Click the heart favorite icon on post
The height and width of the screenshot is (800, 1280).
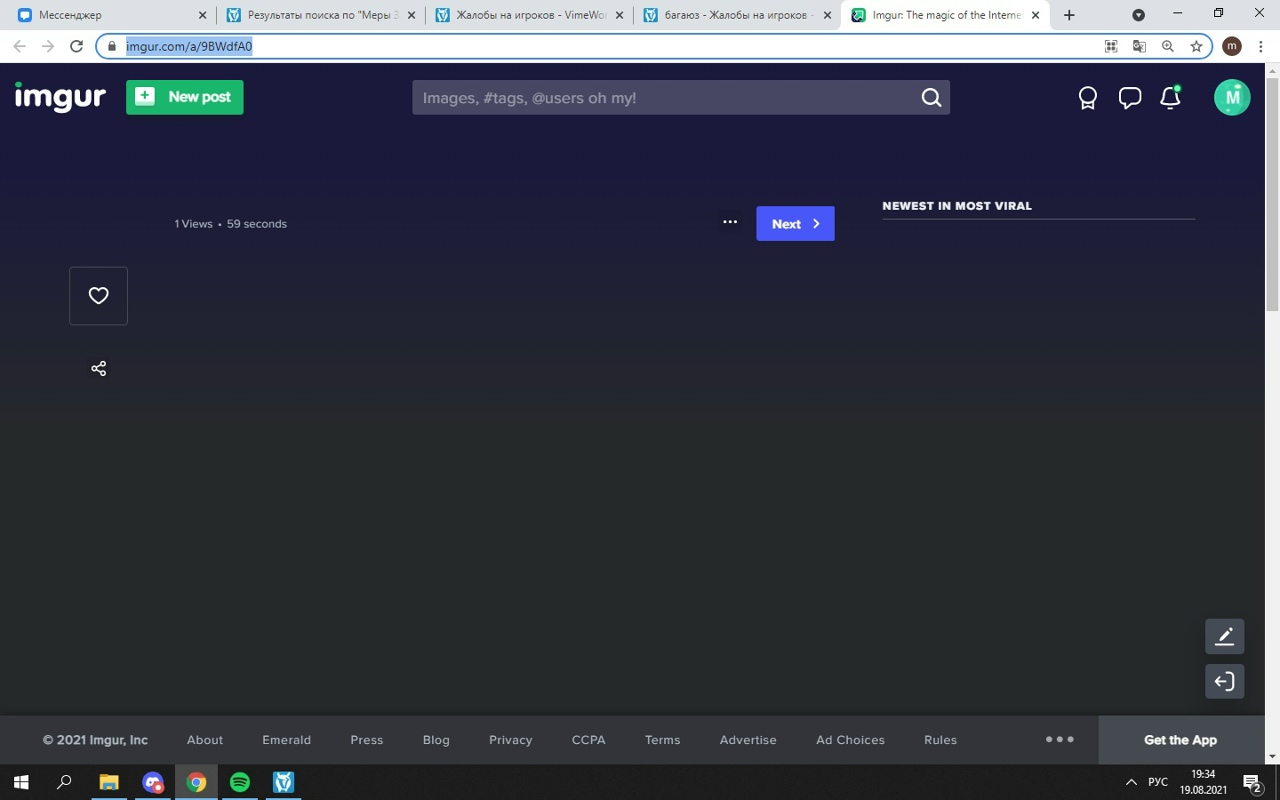(x=98, y=296)
